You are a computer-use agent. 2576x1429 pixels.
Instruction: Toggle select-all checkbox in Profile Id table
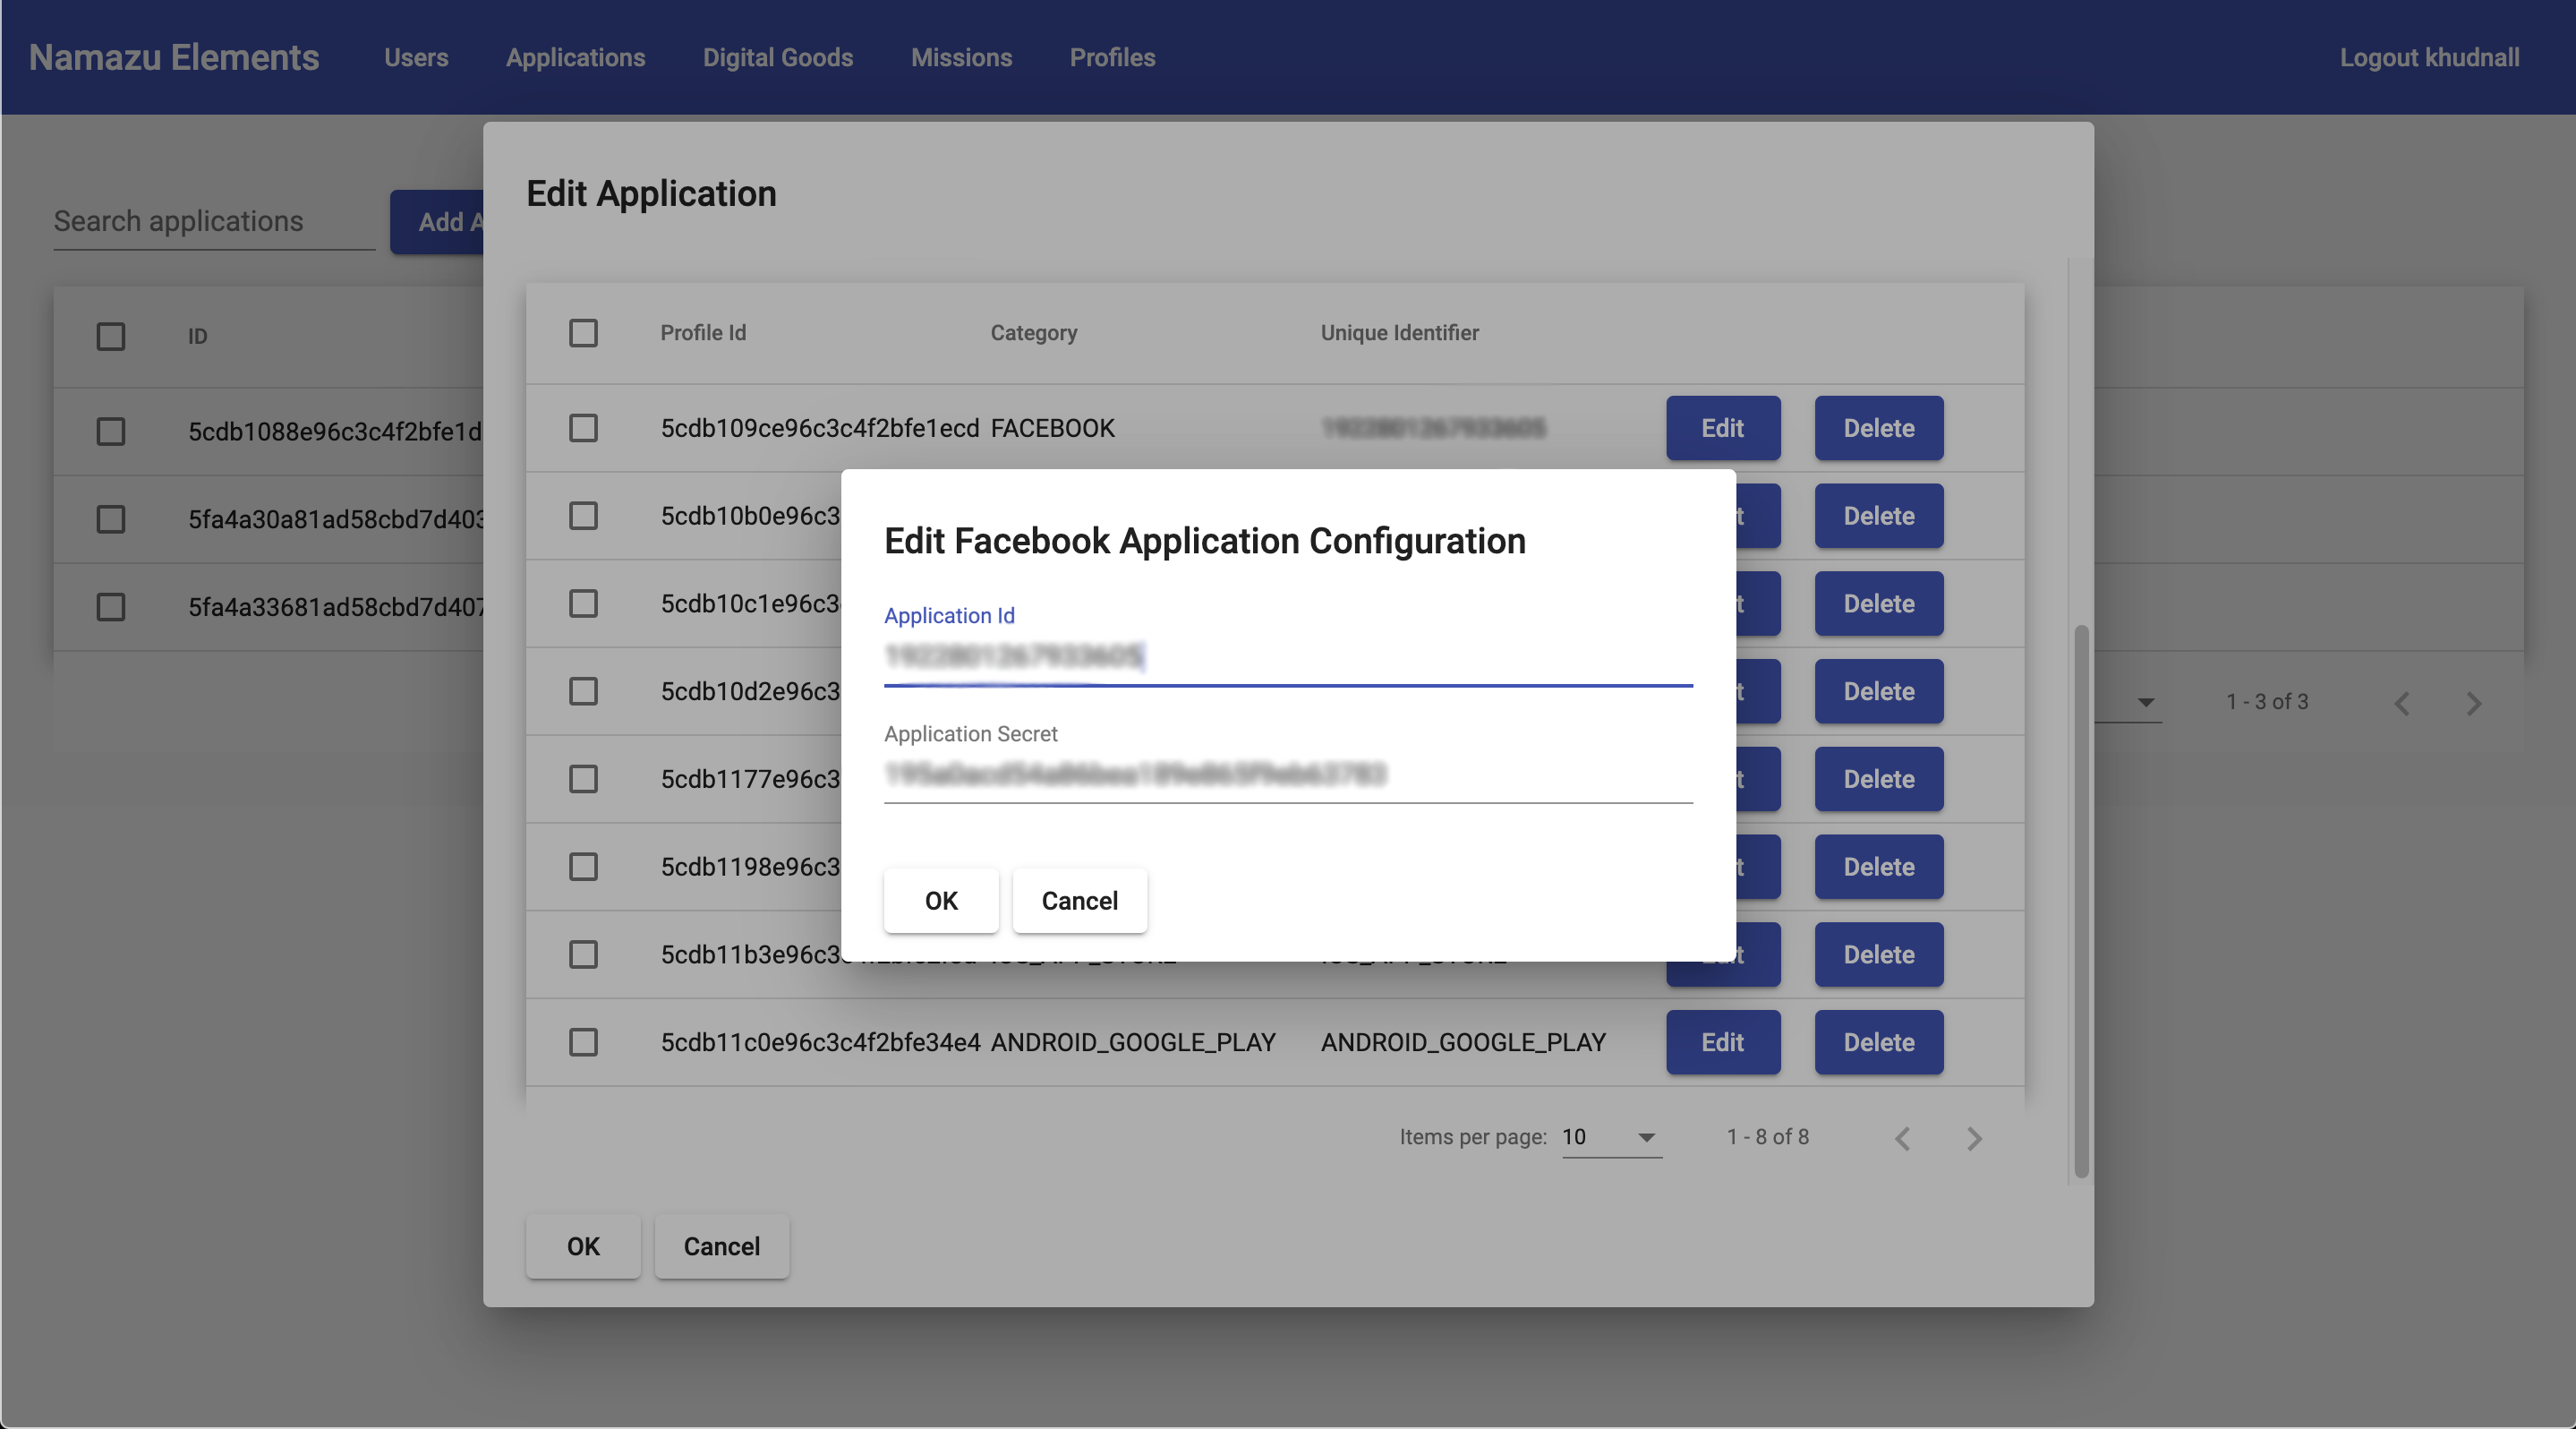pyautogui.click(x=583, y=333)
